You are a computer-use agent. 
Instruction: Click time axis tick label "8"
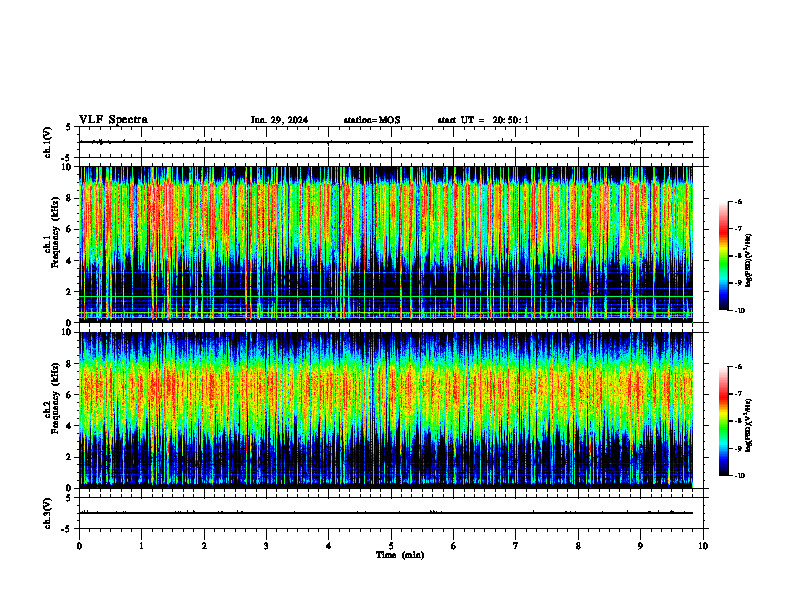[x=578, y=546]
